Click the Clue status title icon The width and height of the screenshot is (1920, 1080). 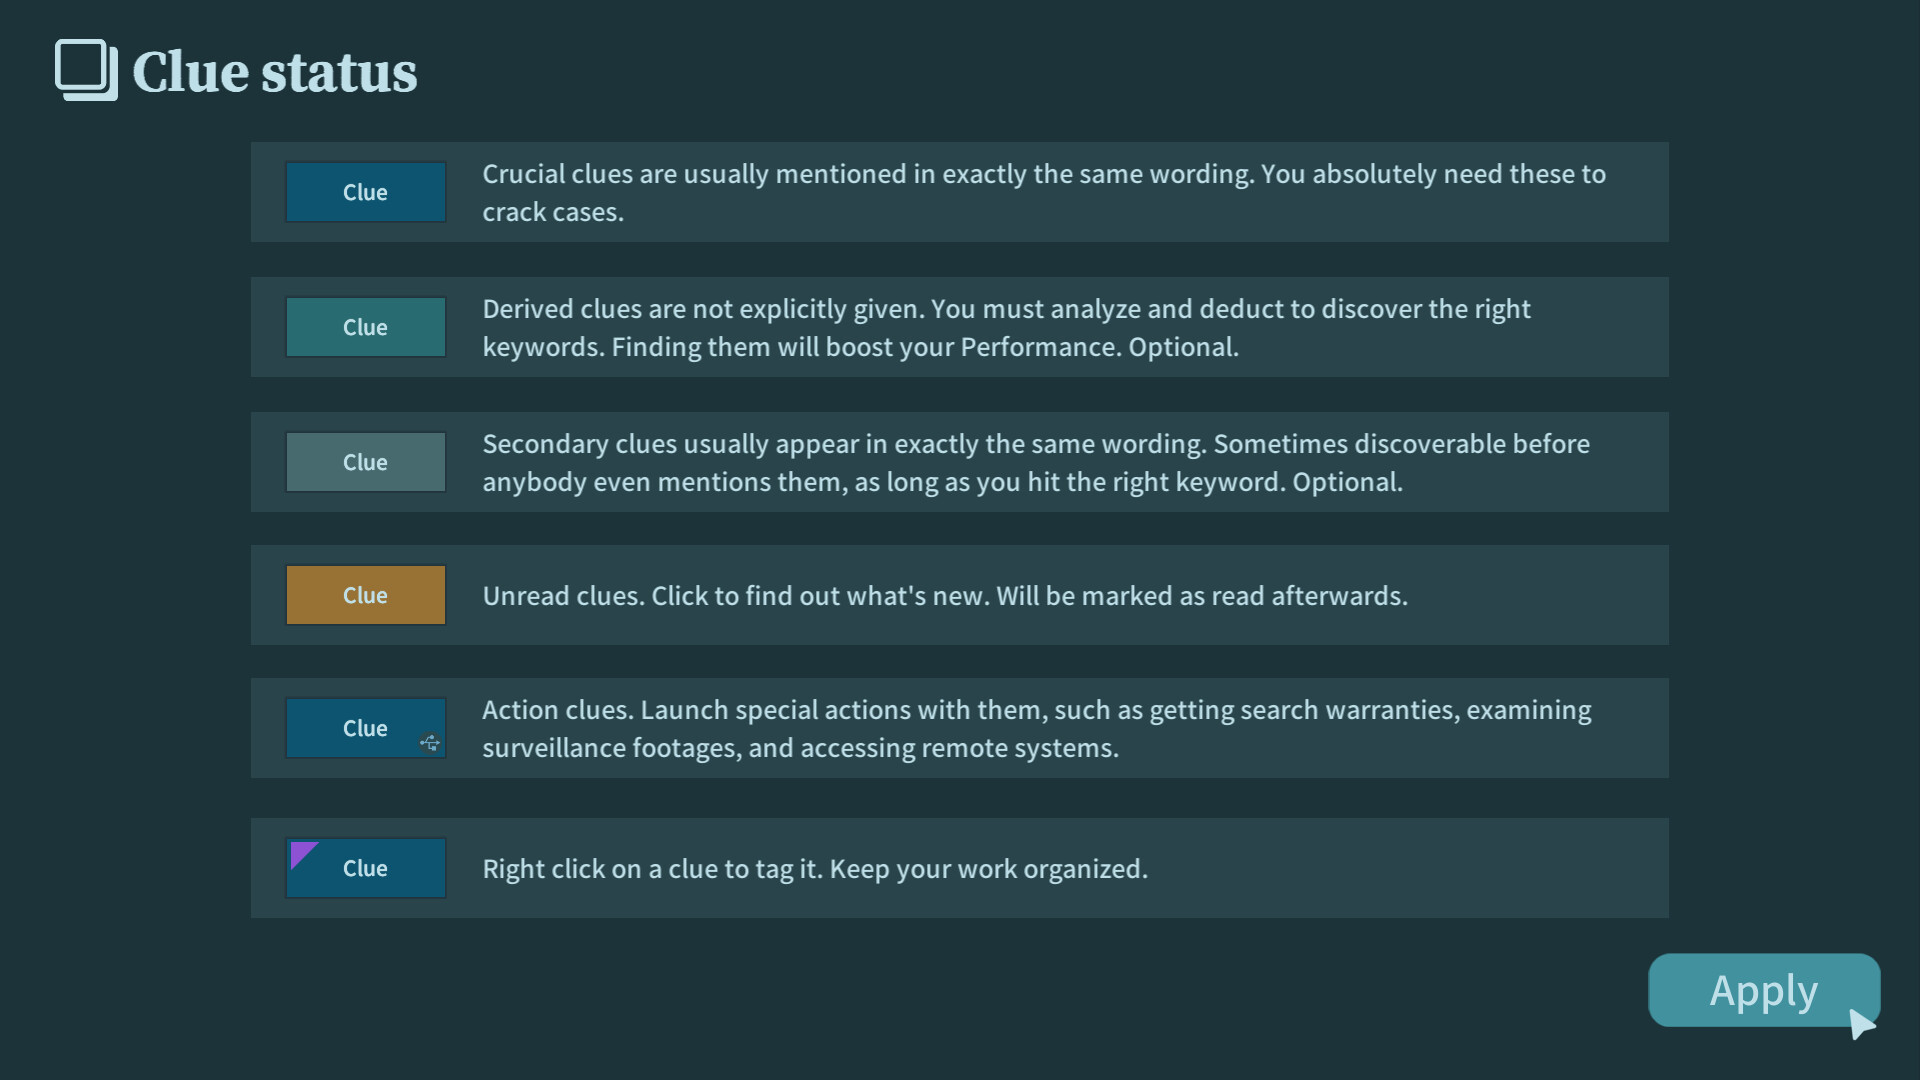pyautogui.click(x=86, y=70)
